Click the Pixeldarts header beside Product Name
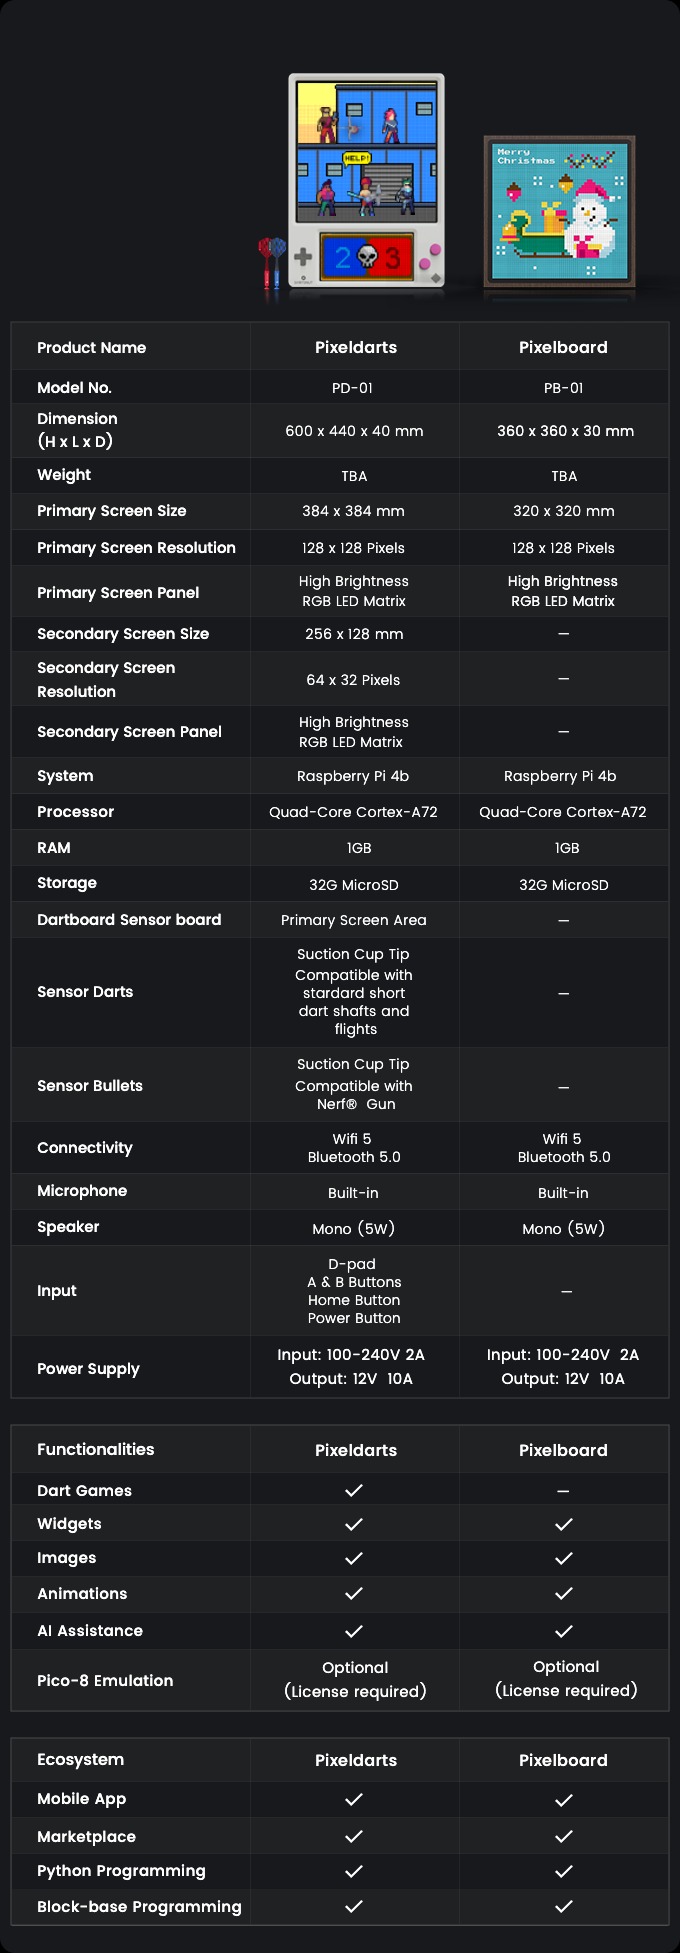Image resolution: width=680 pixels, height=1953 pixels. 356,348
